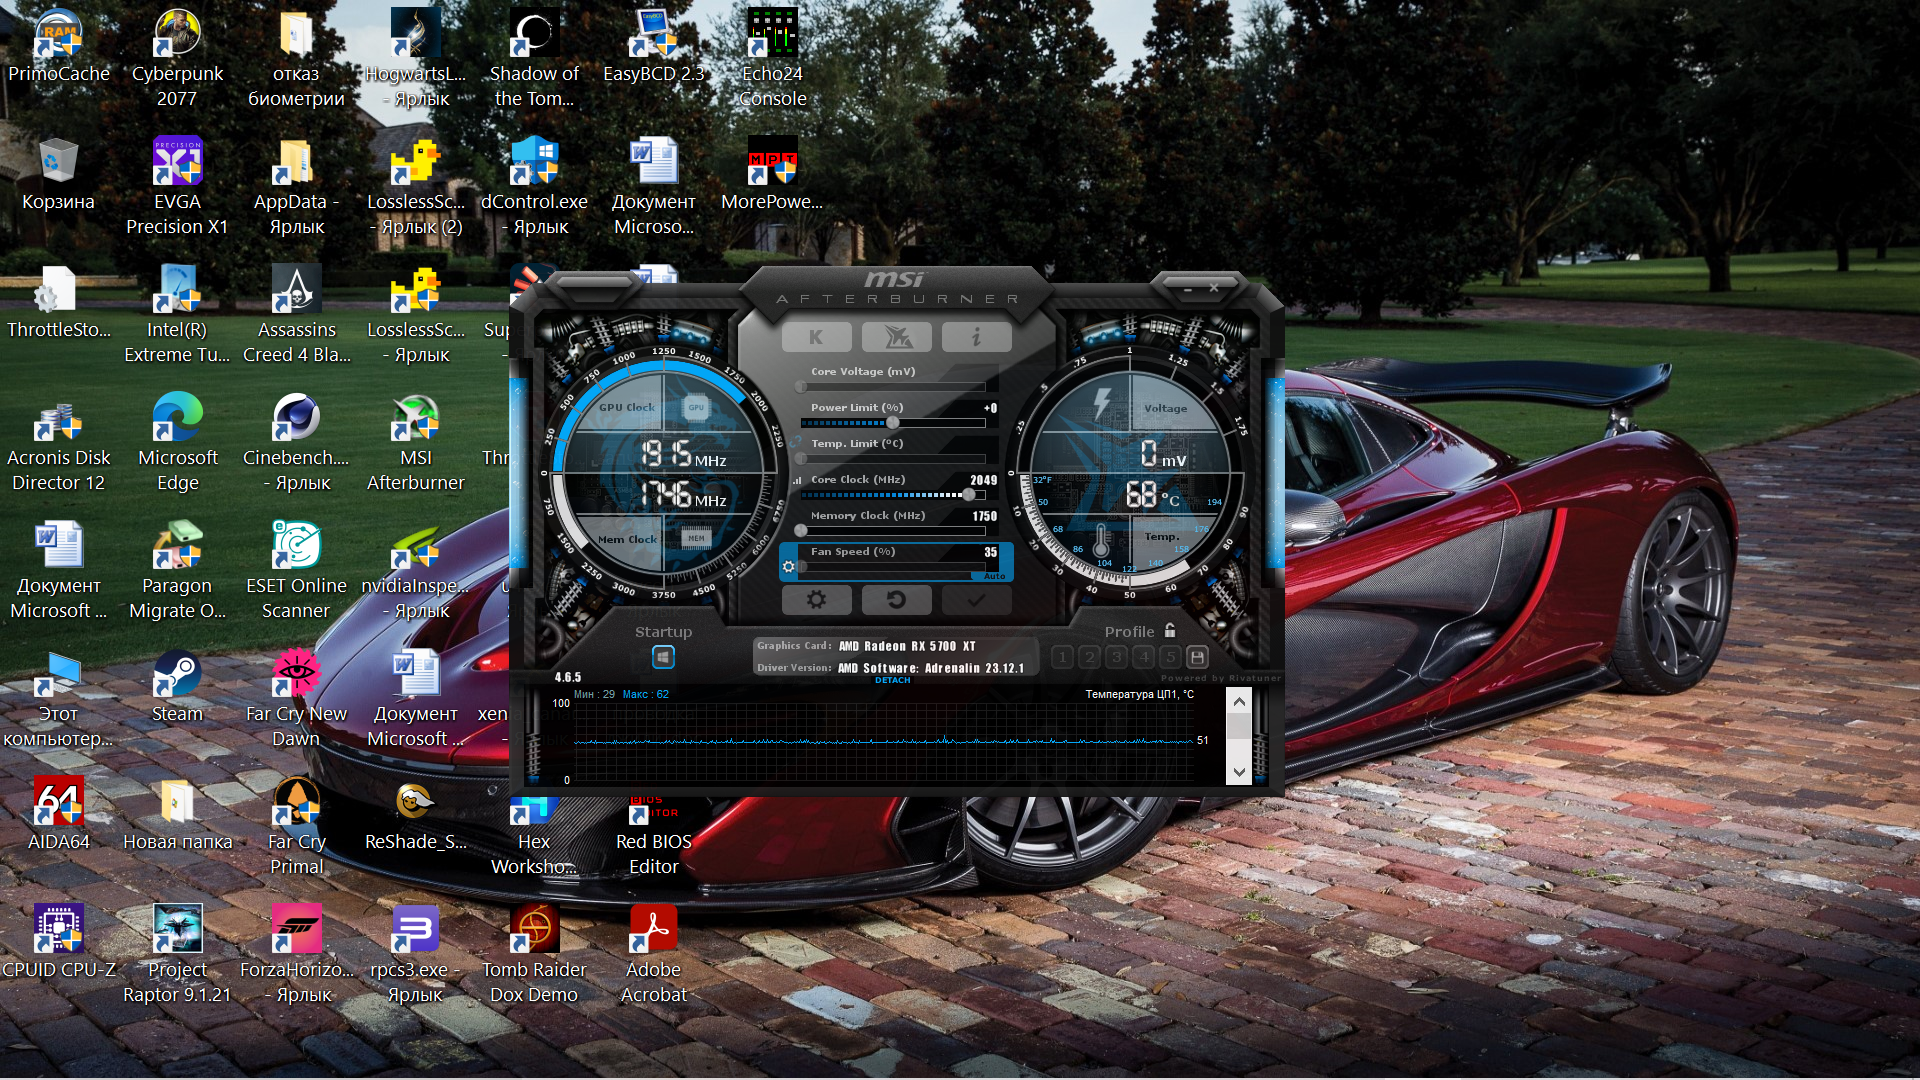Open the Kombustor stress test (K) button

pyautogui.click(x=816, y=338)
